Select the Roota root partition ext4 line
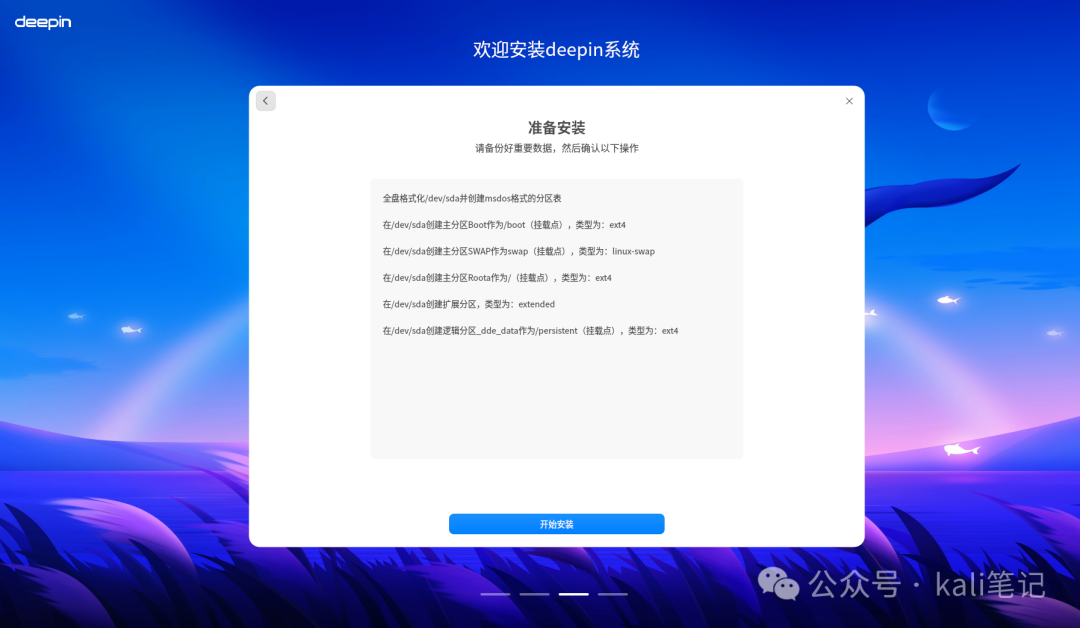Screen dimensions: 1080x628 pos(497,278)
